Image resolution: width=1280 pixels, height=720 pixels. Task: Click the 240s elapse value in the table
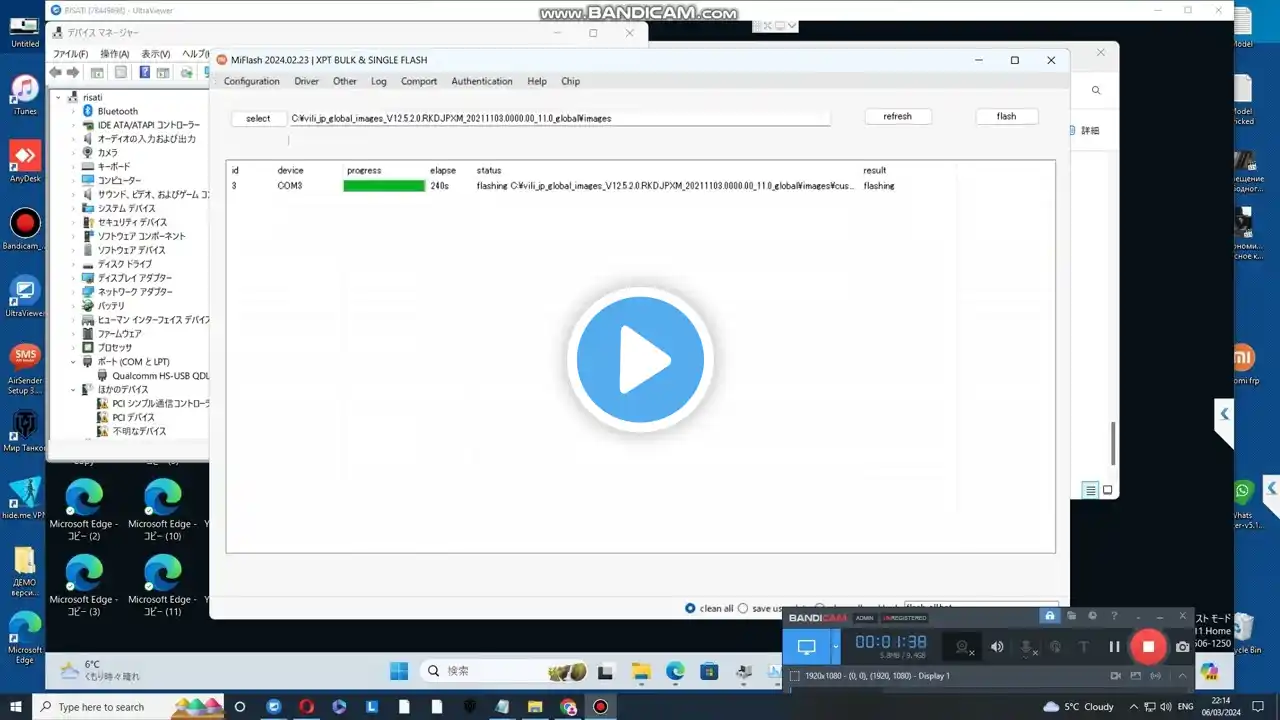click(x=440, y=186)
